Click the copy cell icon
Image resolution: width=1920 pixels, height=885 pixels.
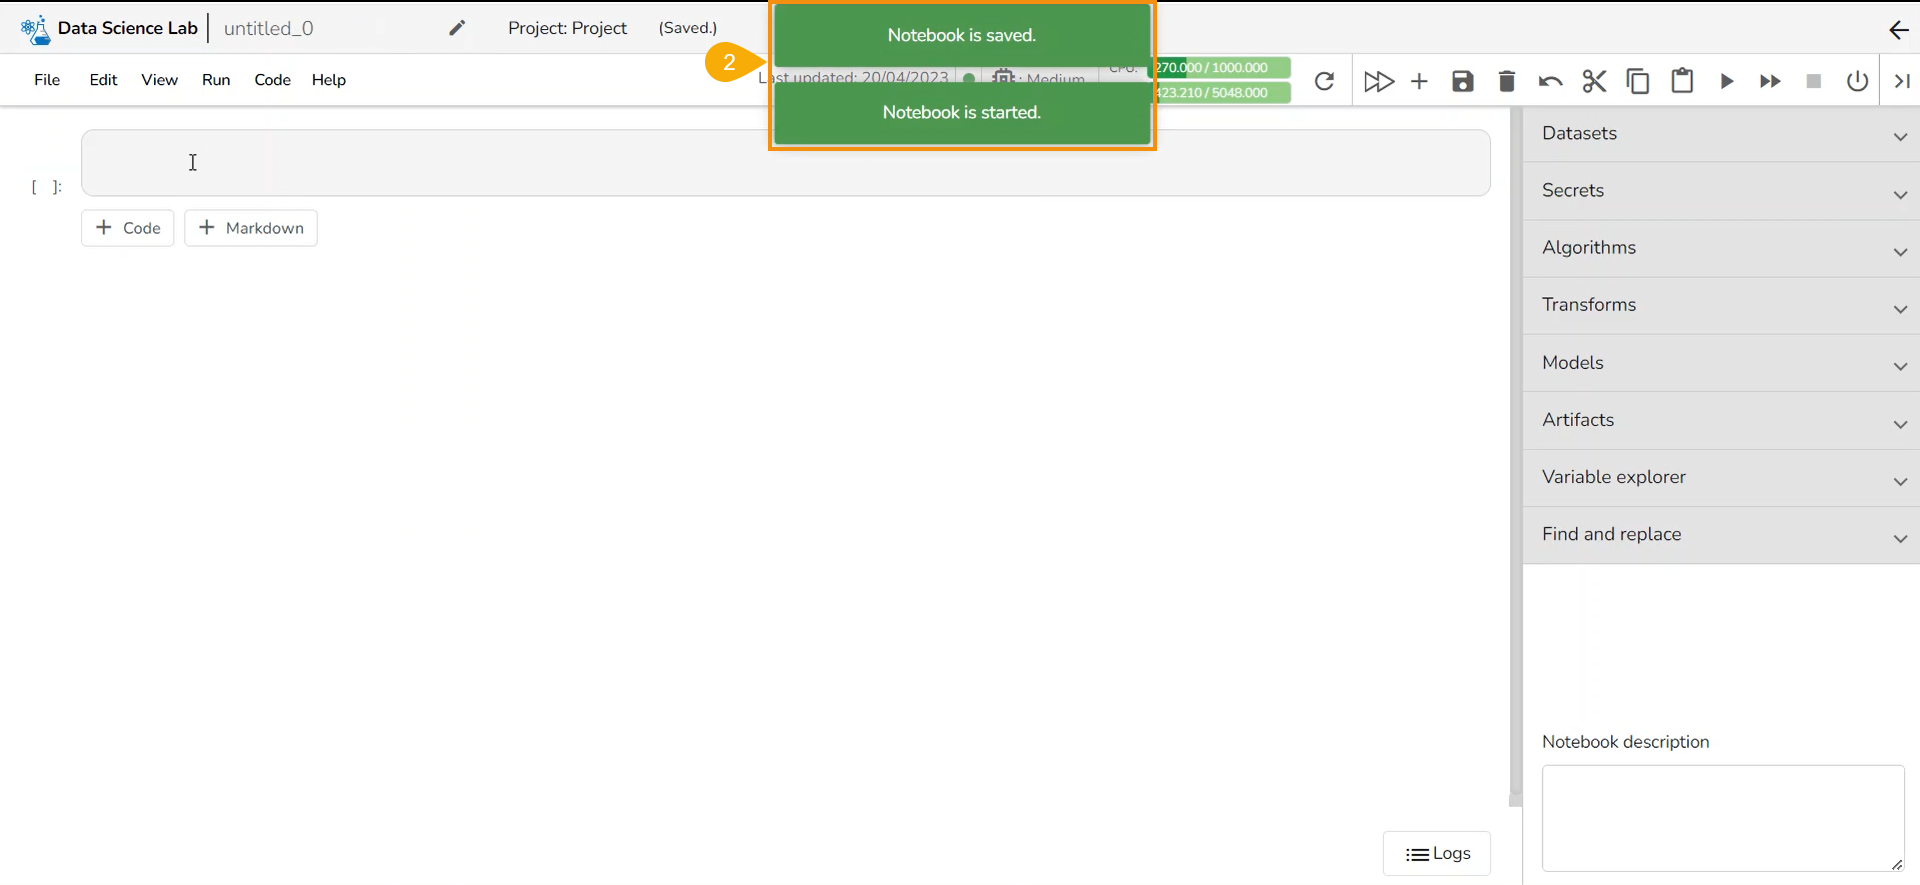click(1638, 81)
